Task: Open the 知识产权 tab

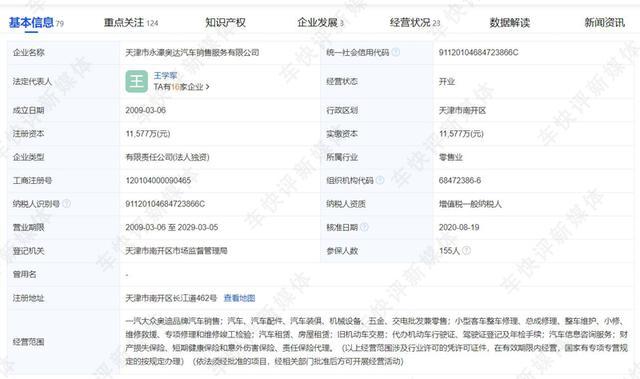Action: [x=225, y=22]
